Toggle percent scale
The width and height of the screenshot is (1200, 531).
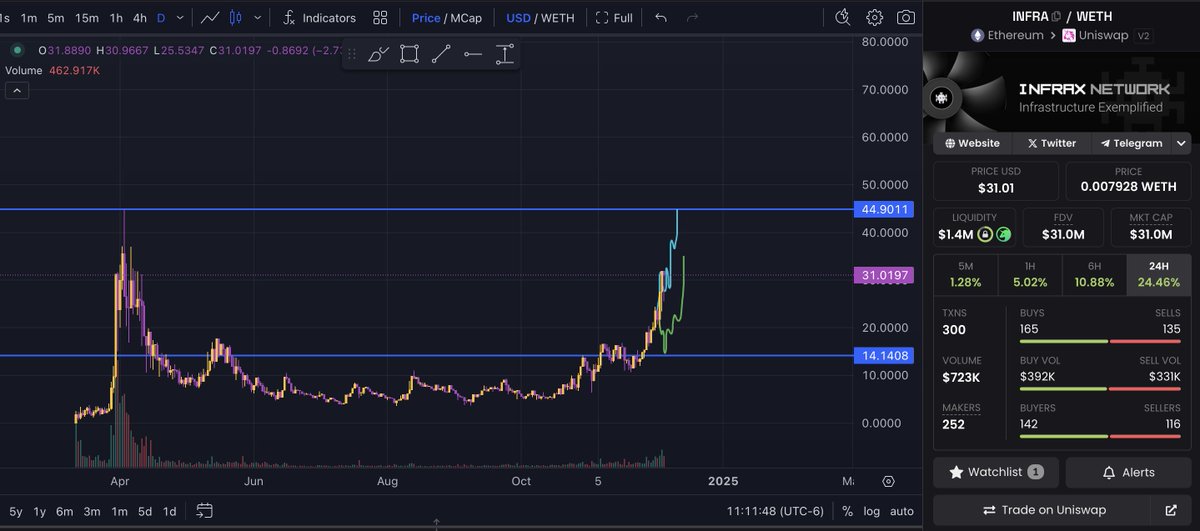(x=846, y=511)
